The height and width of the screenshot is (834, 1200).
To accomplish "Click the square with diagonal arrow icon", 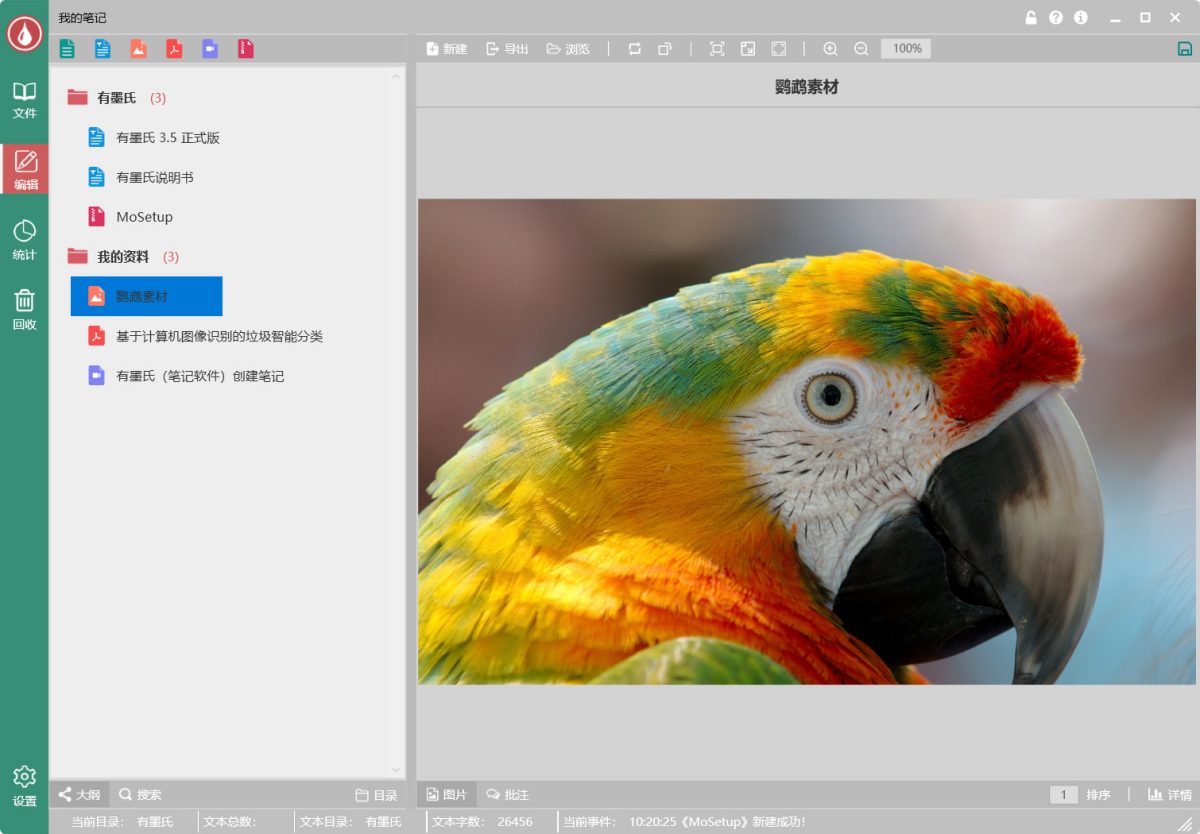I will [x=748, y=48].
